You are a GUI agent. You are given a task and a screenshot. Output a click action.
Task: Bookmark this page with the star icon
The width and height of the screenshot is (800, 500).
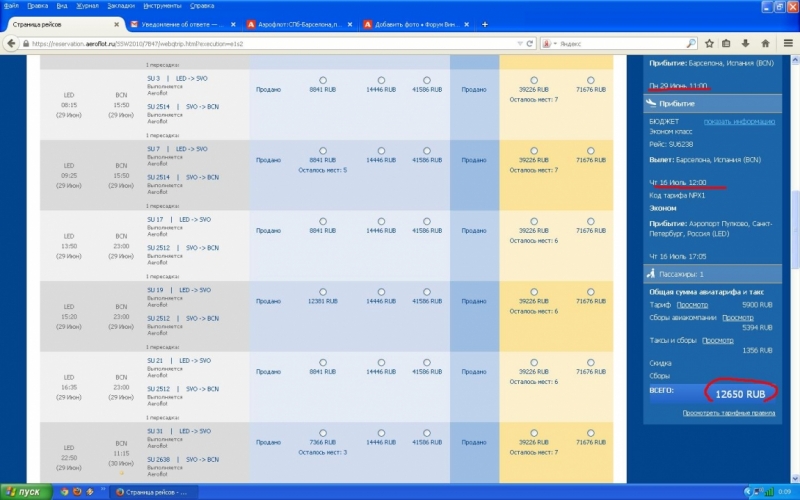(708, 43)
